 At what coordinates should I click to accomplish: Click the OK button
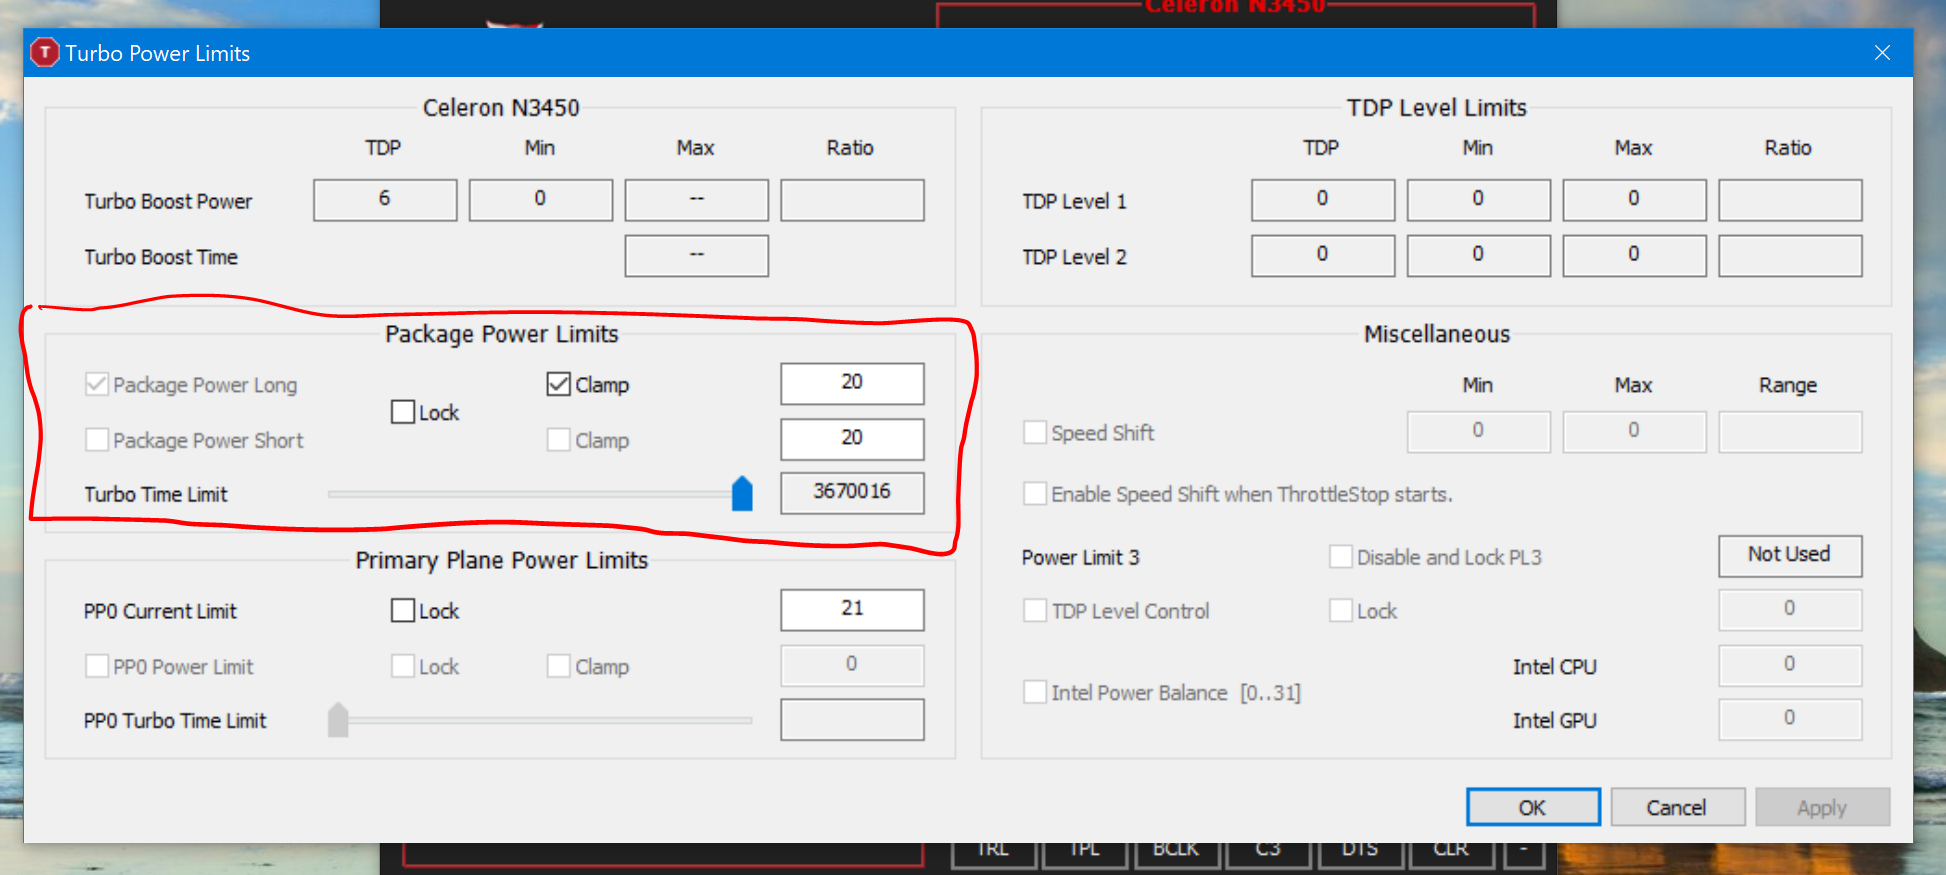[x=1533, y=807]
